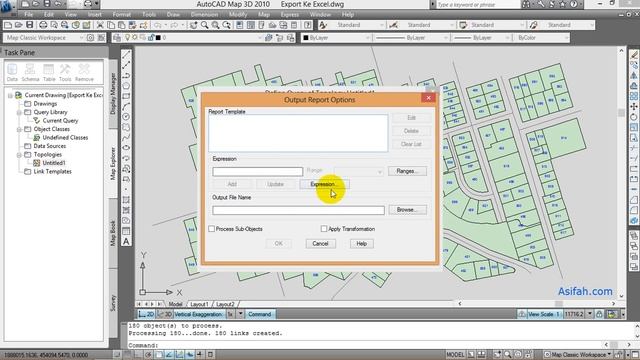
Task: Open the Format menu
Action: [x=122, y=14]
